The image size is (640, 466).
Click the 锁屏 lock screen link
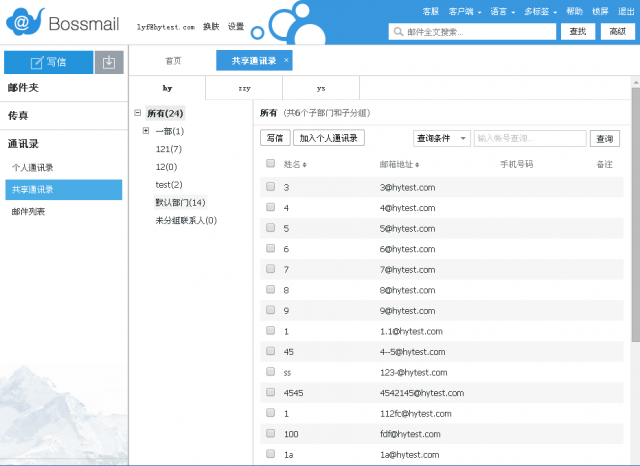point(600,11)
